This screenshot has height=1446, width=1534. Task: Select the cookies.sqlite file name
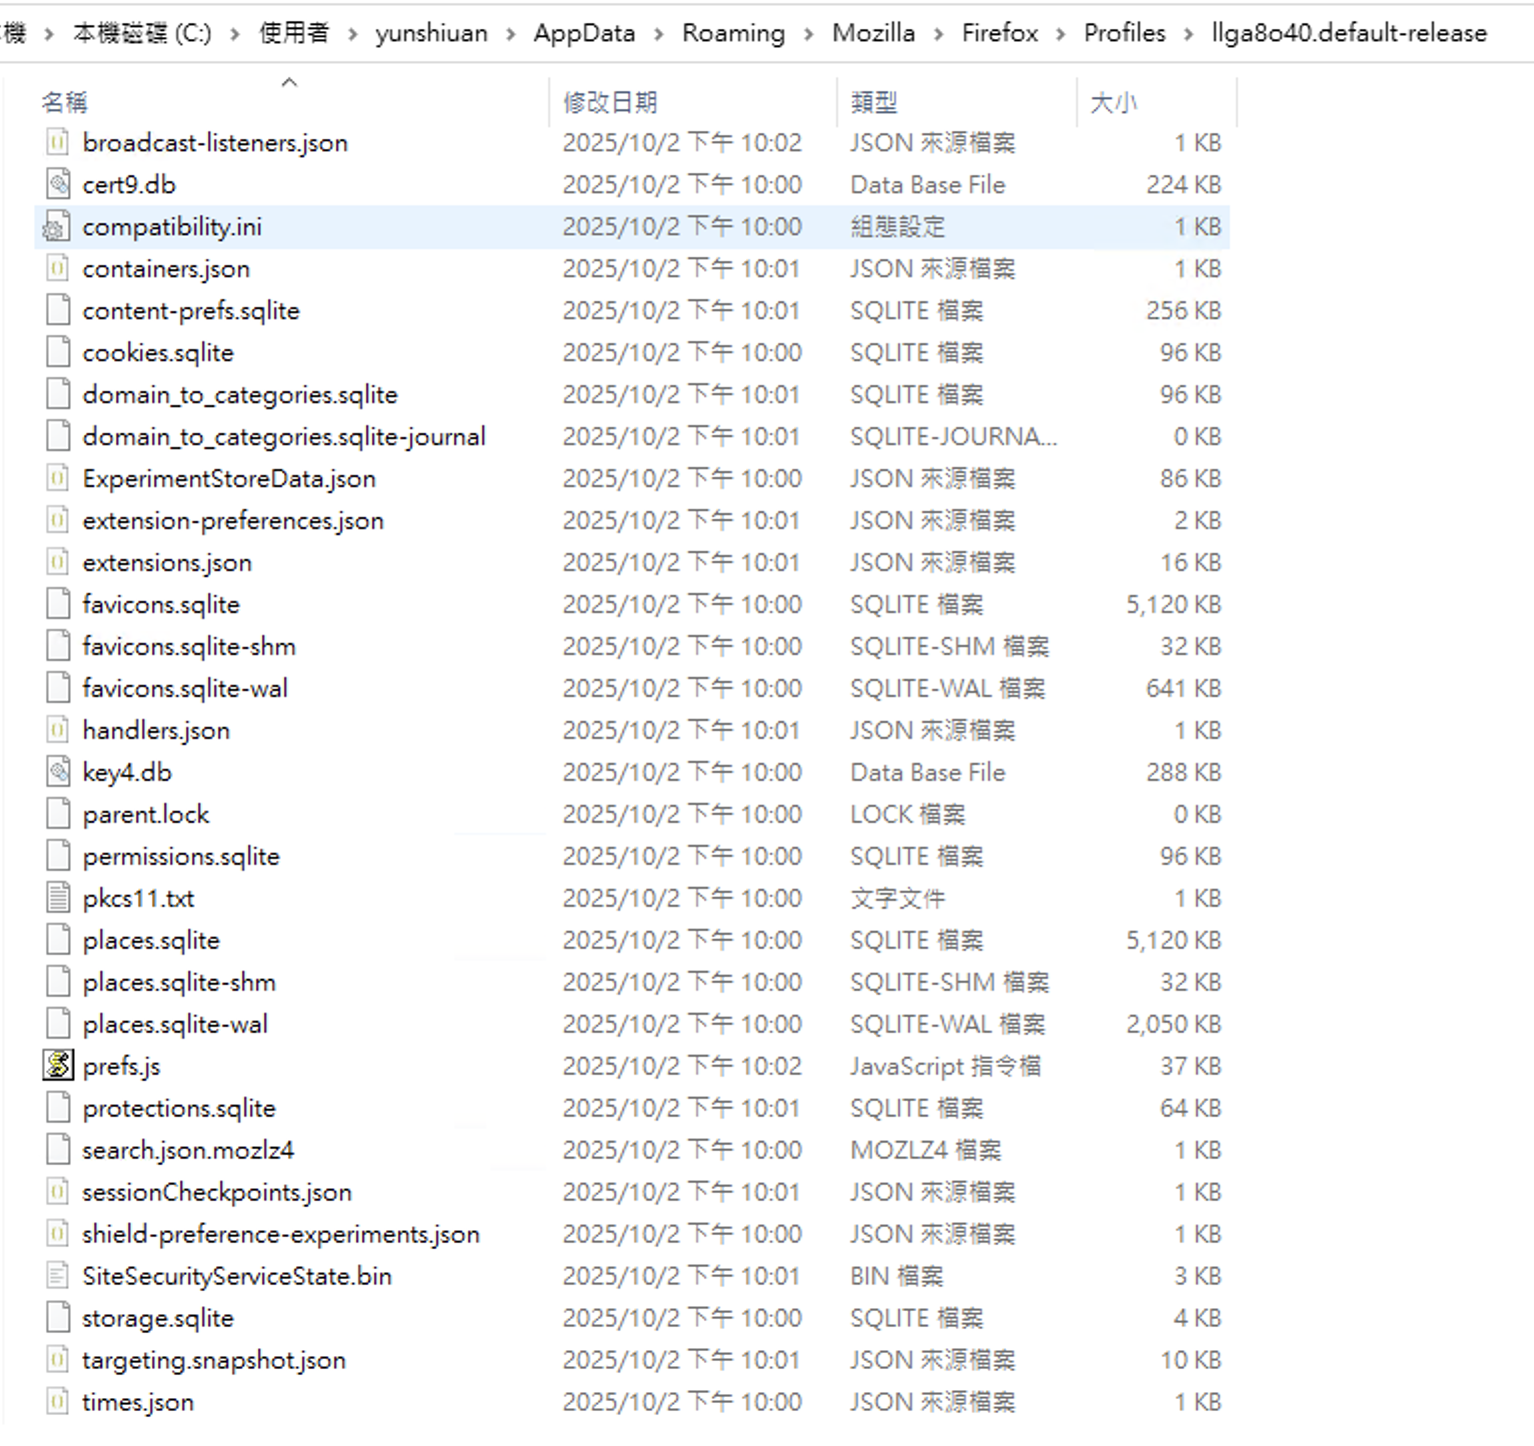click(158, 353)
